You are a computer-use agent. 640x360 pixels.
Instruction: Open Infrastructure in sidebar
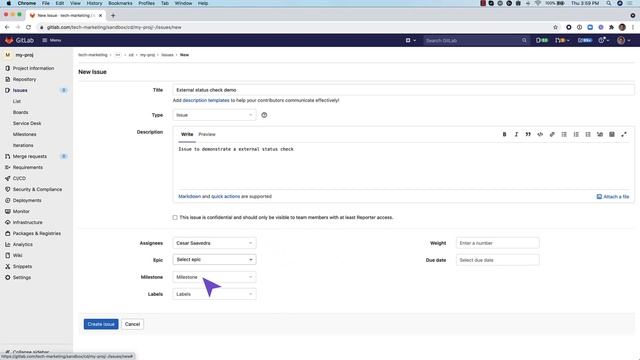(x=28, y=222)
